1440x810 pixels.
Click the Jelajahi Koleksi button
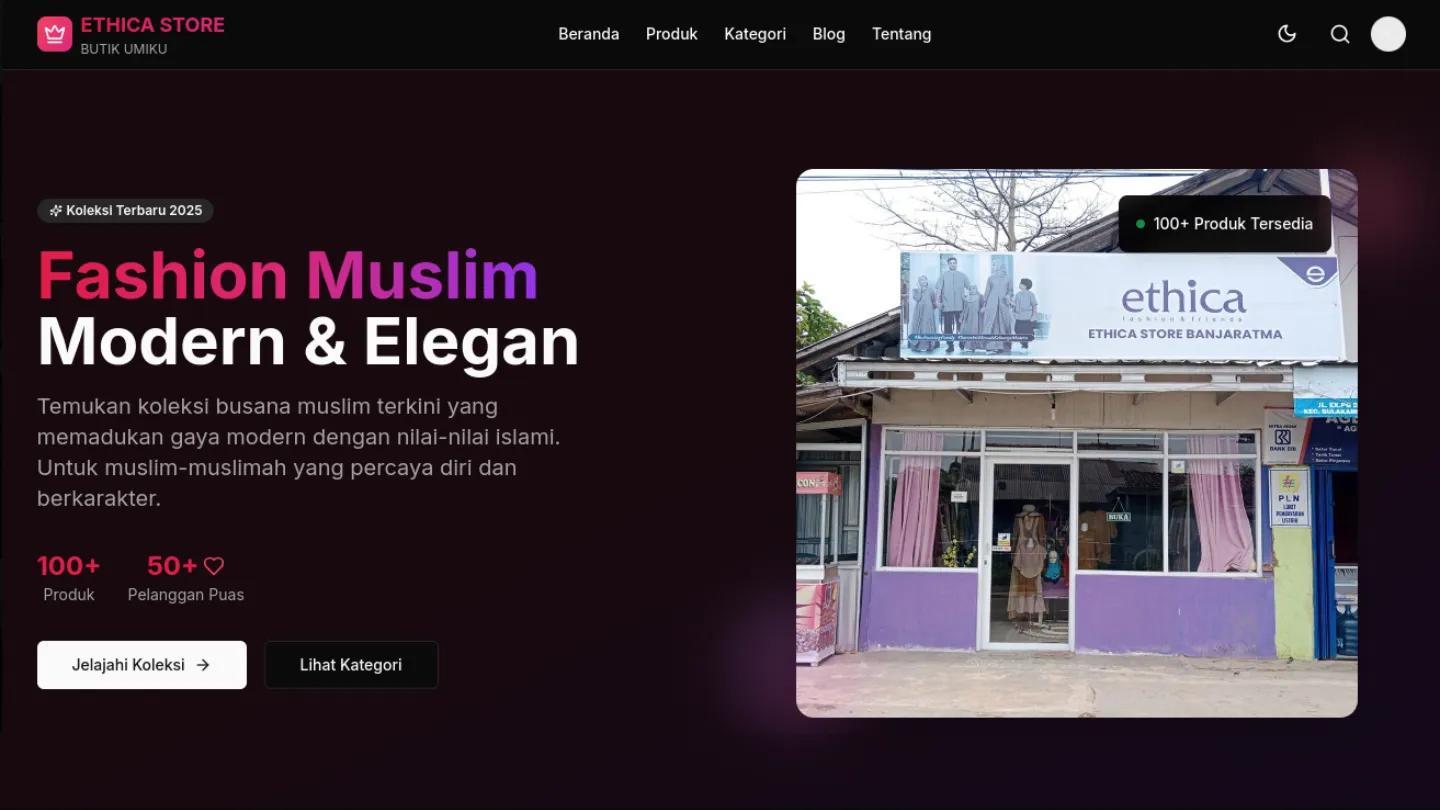point(142,665)
